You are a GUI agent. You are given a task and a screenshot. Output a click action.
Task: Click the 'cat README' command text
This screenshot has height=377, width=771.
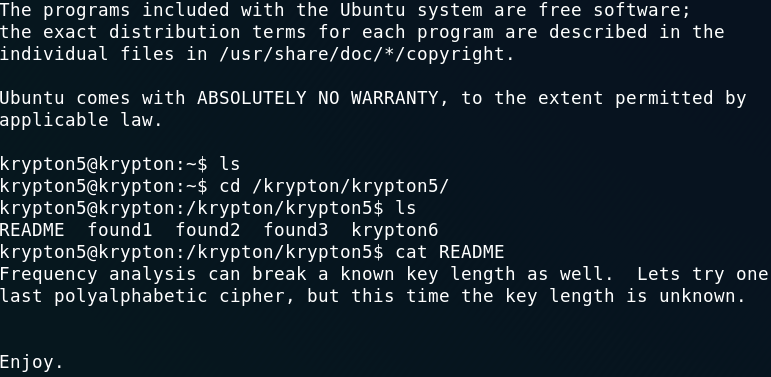[450, 252]
